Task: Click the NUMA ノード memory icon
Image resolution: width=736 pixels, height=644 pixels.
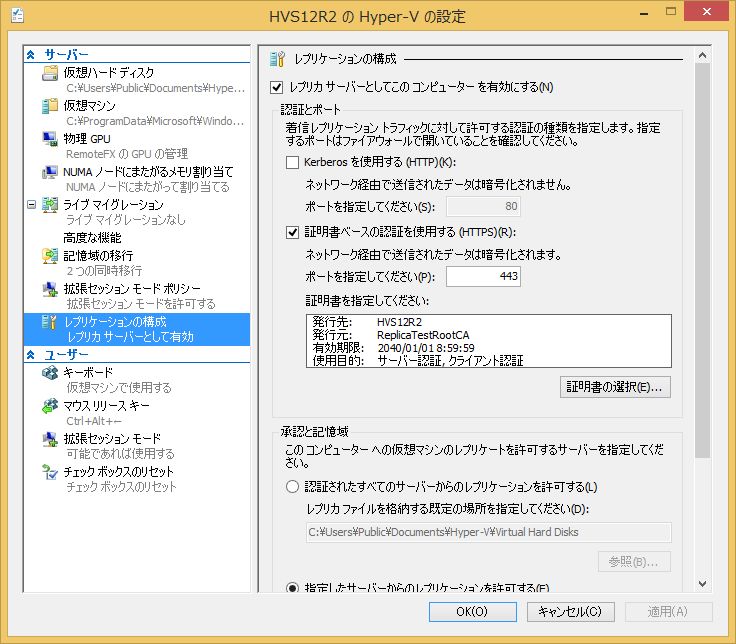Action: coord(50,172)
